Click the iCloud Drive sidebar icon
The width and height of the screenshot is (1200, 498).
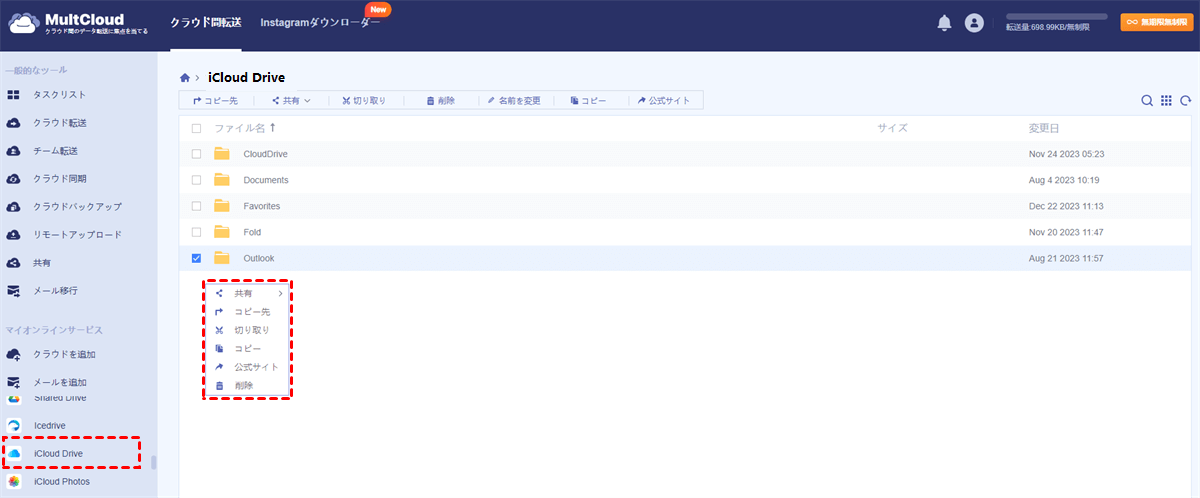tap(15, 453)
